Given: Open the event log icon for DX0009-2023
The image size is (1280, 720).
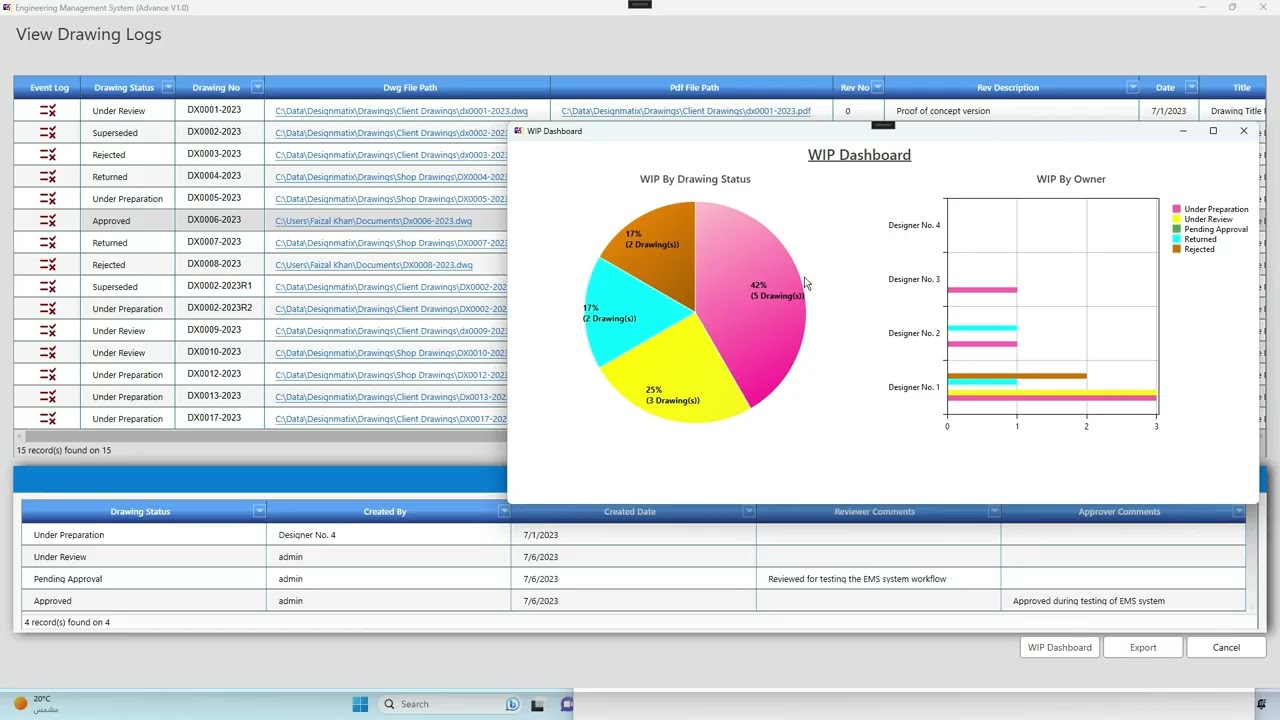Looking at the screenshot, I should tap(48, 331).
